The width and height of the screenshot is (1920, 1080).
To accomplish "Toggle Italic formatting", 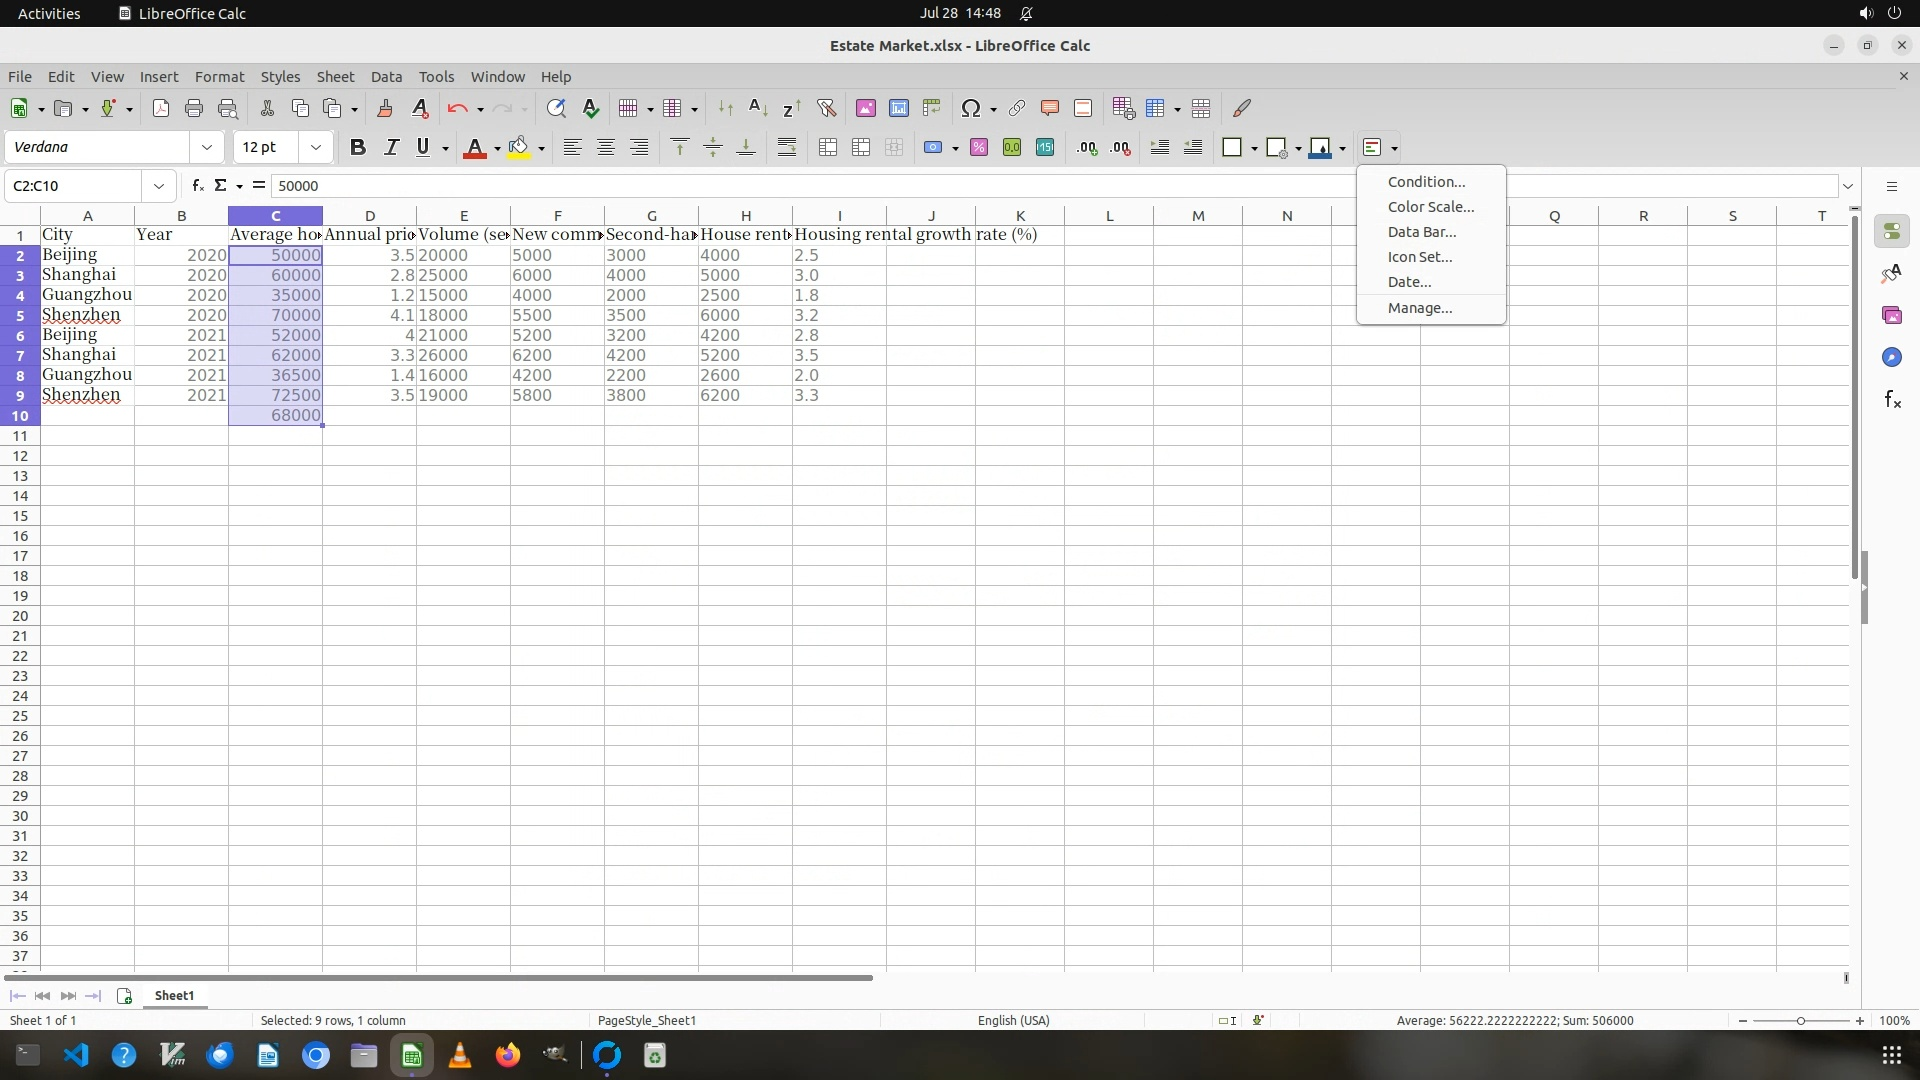I will pyautogui.click(x=391, y=148).
